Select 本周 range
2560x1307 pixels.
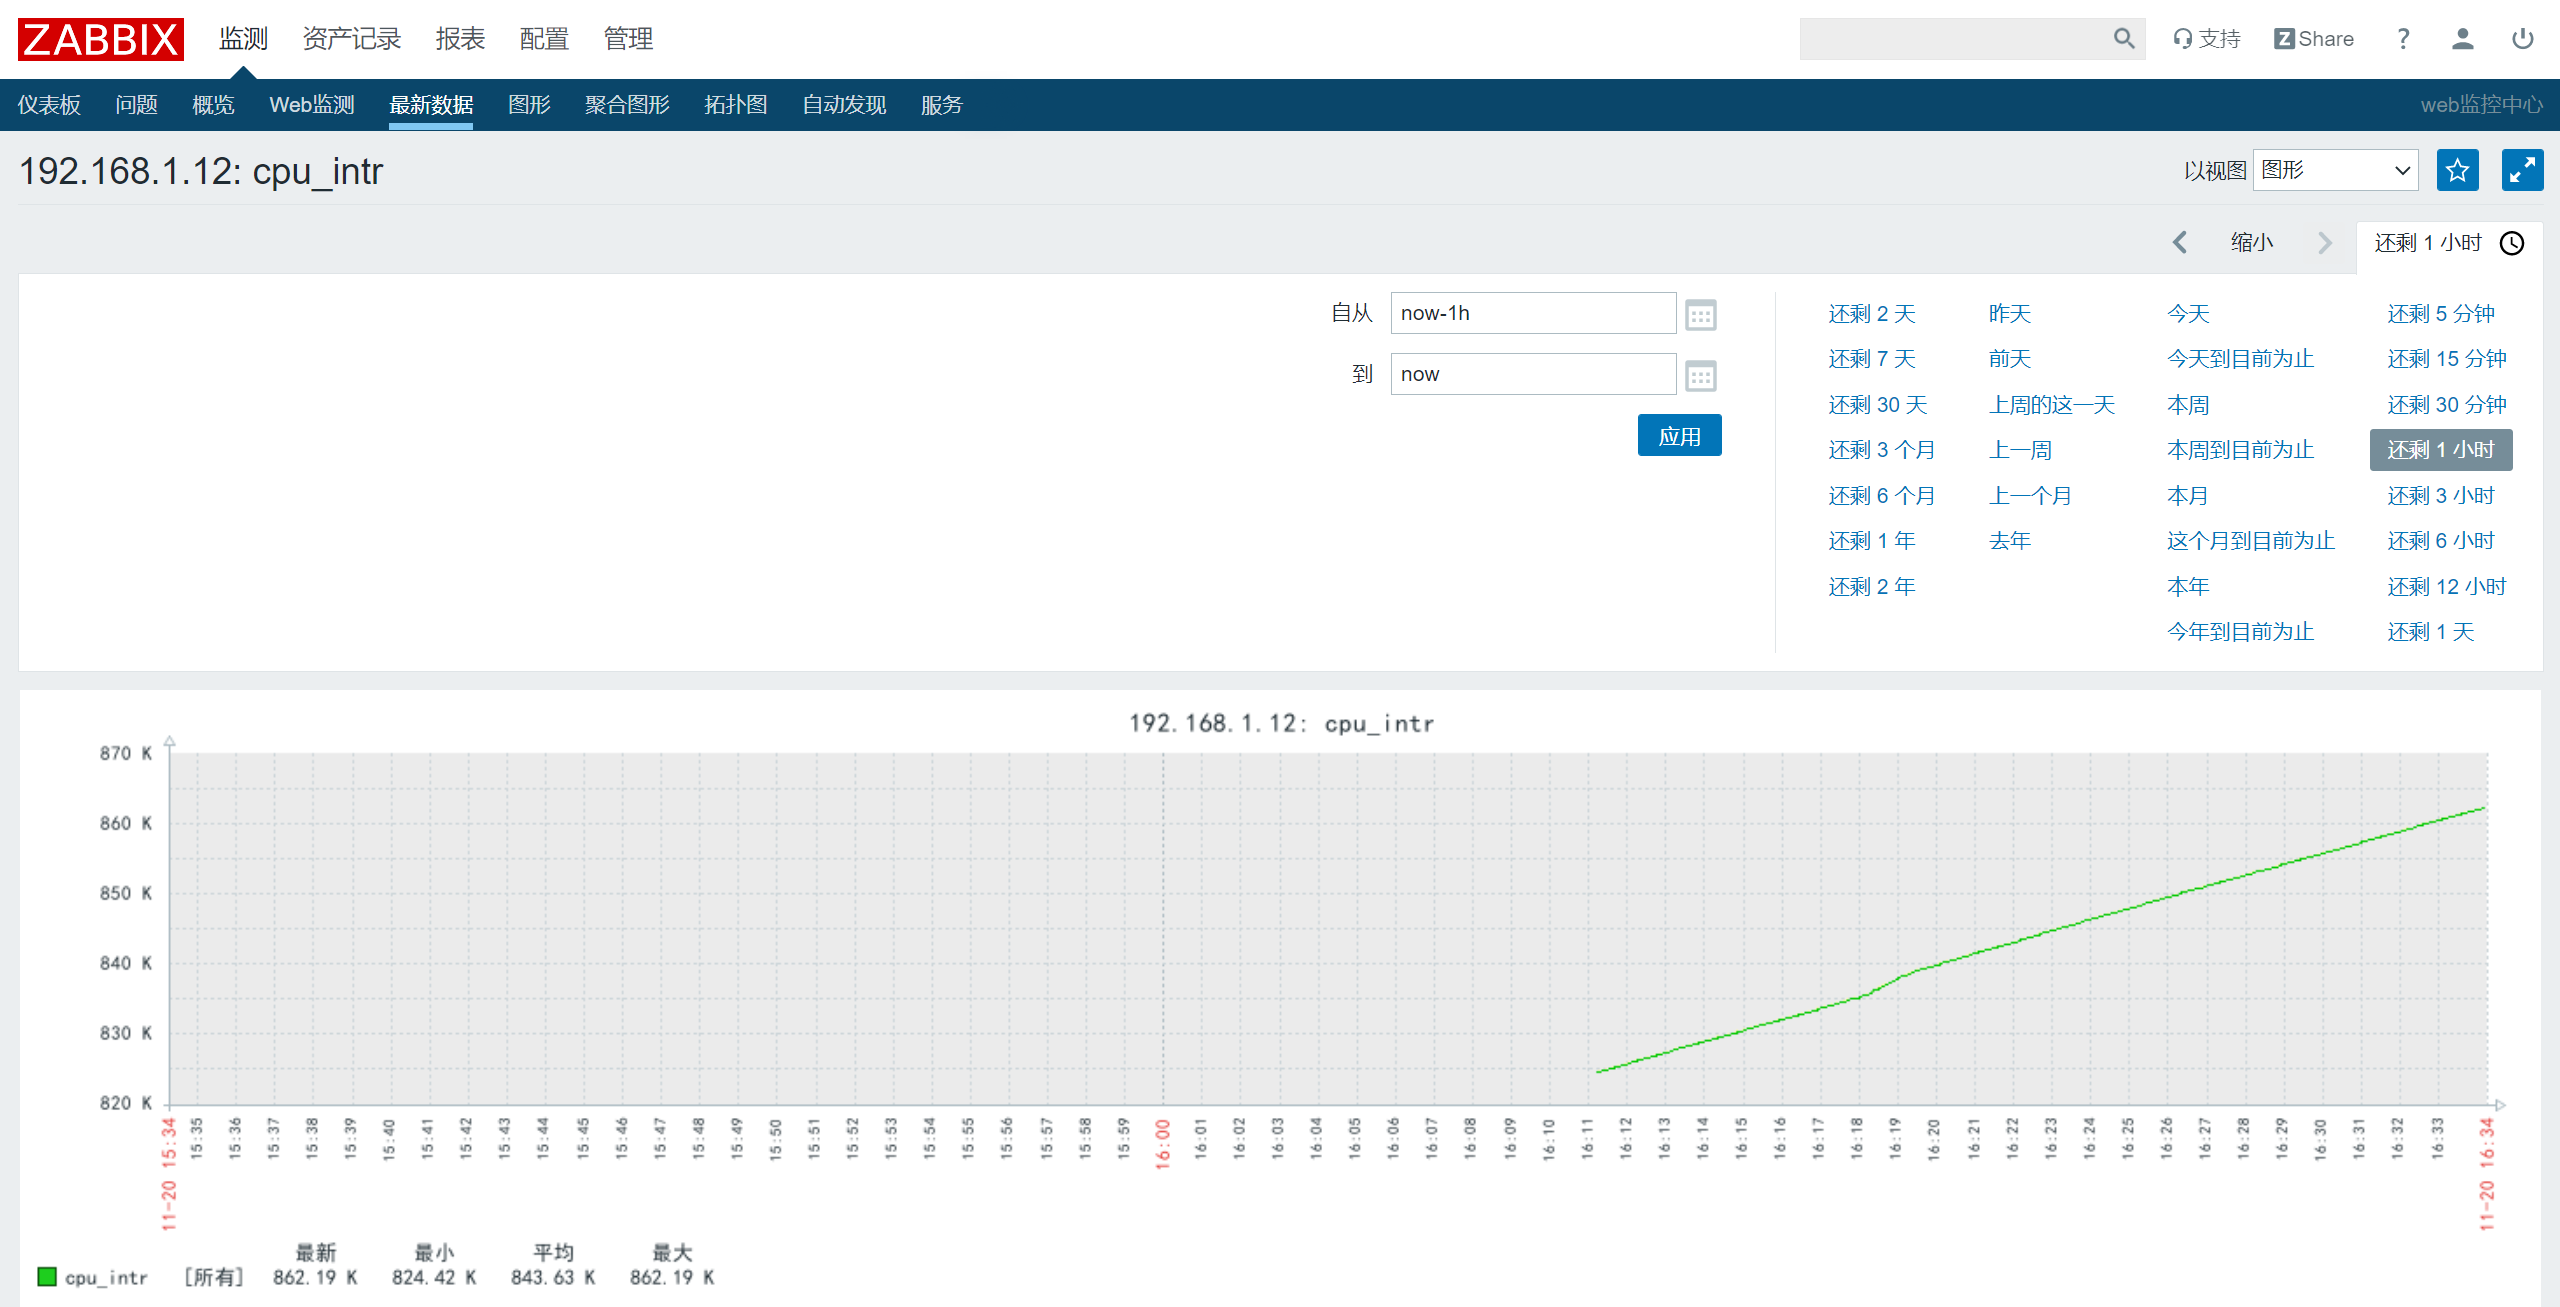click(2188, 405)
